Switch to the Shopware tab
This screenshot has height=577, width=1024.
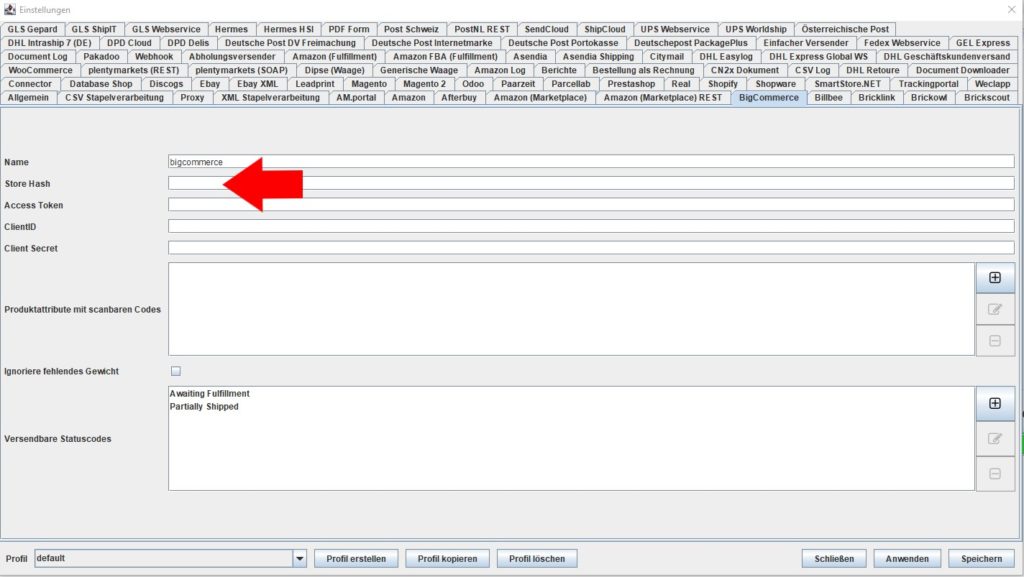coord(776,84)
